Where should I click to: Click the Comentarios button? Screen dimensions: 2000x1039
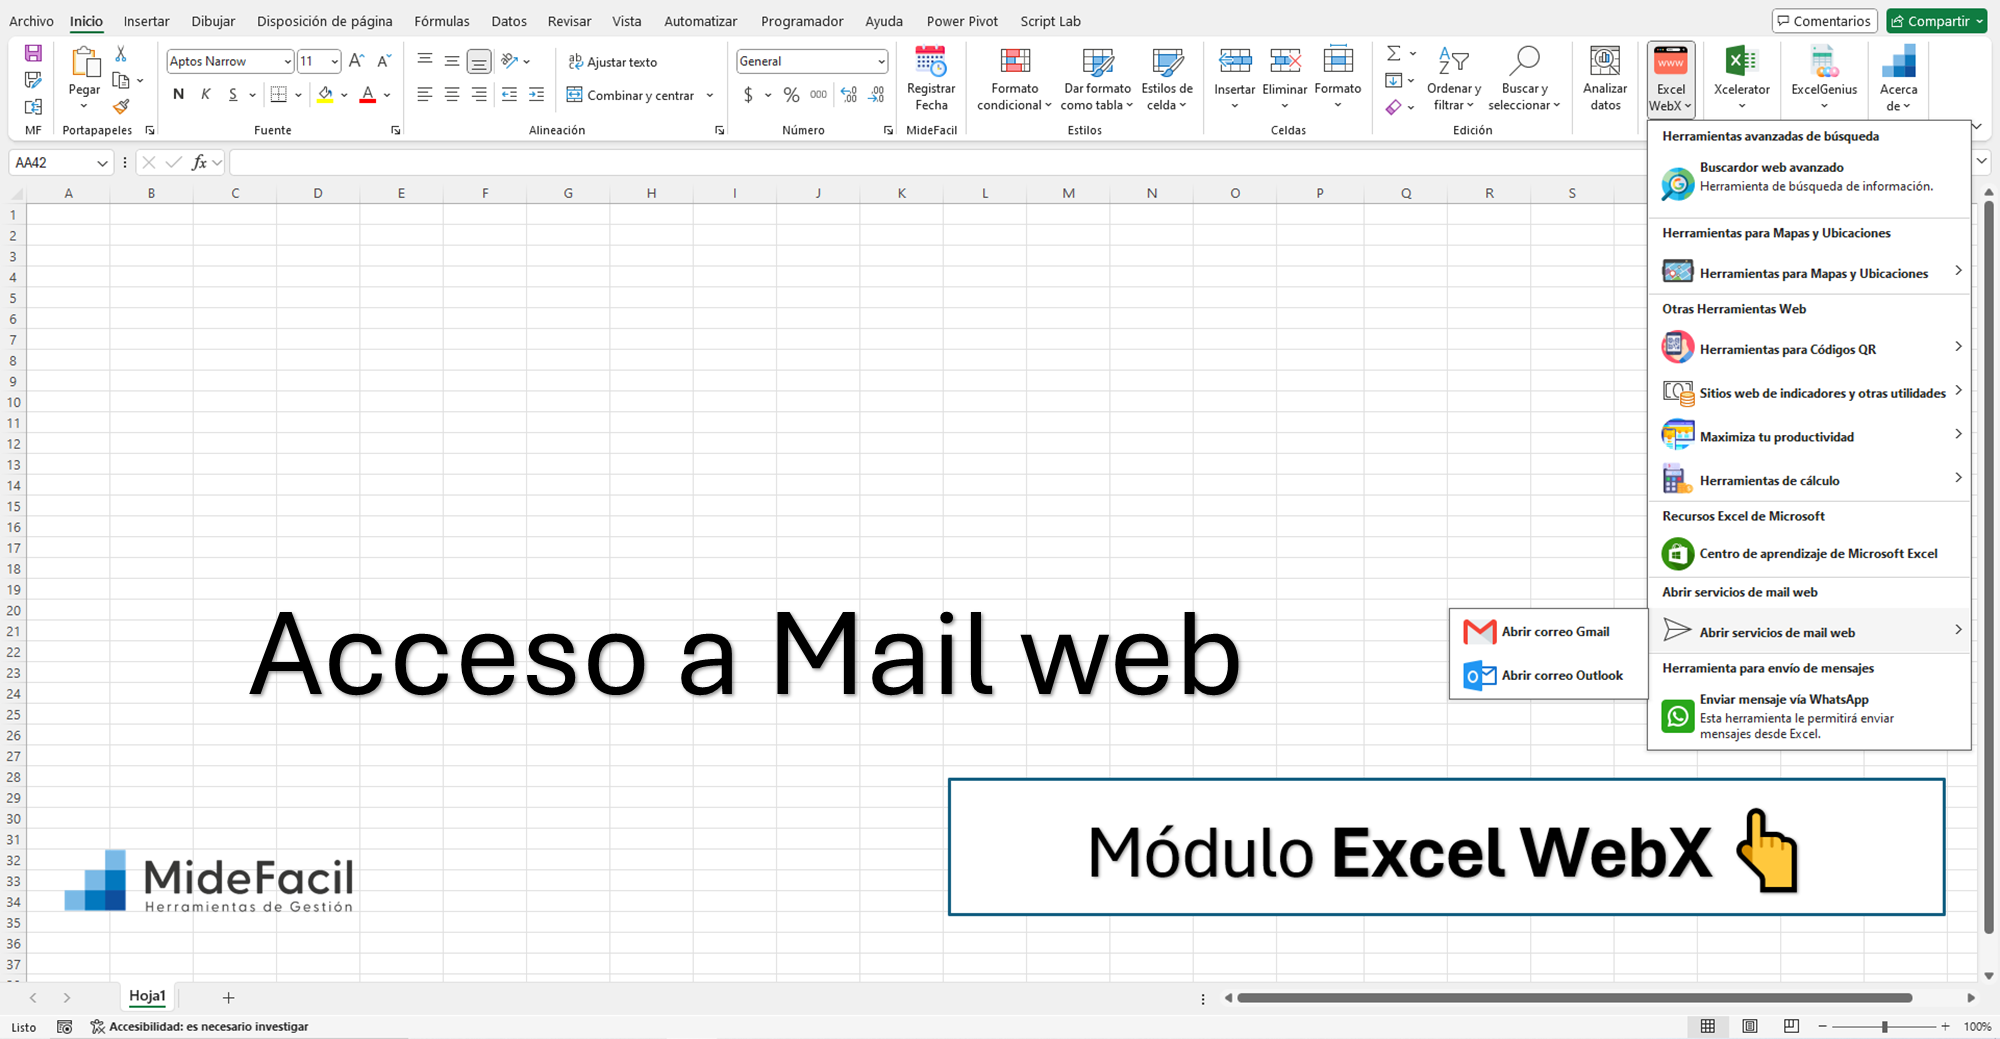point(1826,21)
